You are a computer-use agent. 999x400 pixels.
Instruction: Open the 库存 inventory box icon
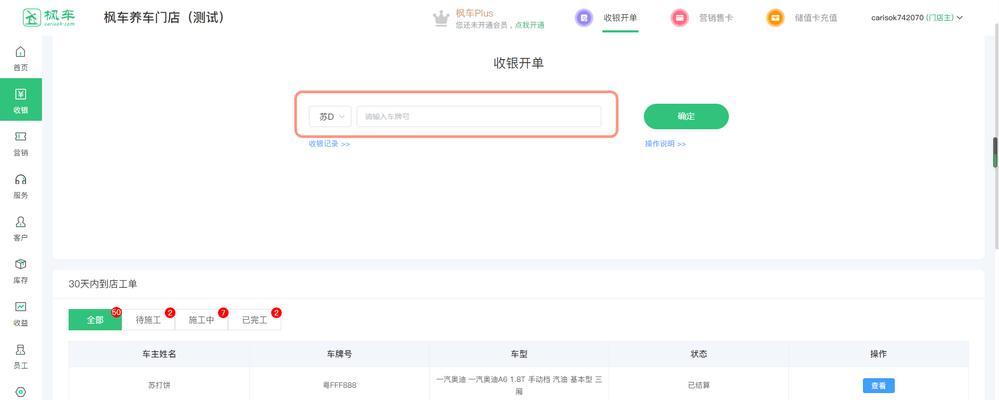pos(20,264)
